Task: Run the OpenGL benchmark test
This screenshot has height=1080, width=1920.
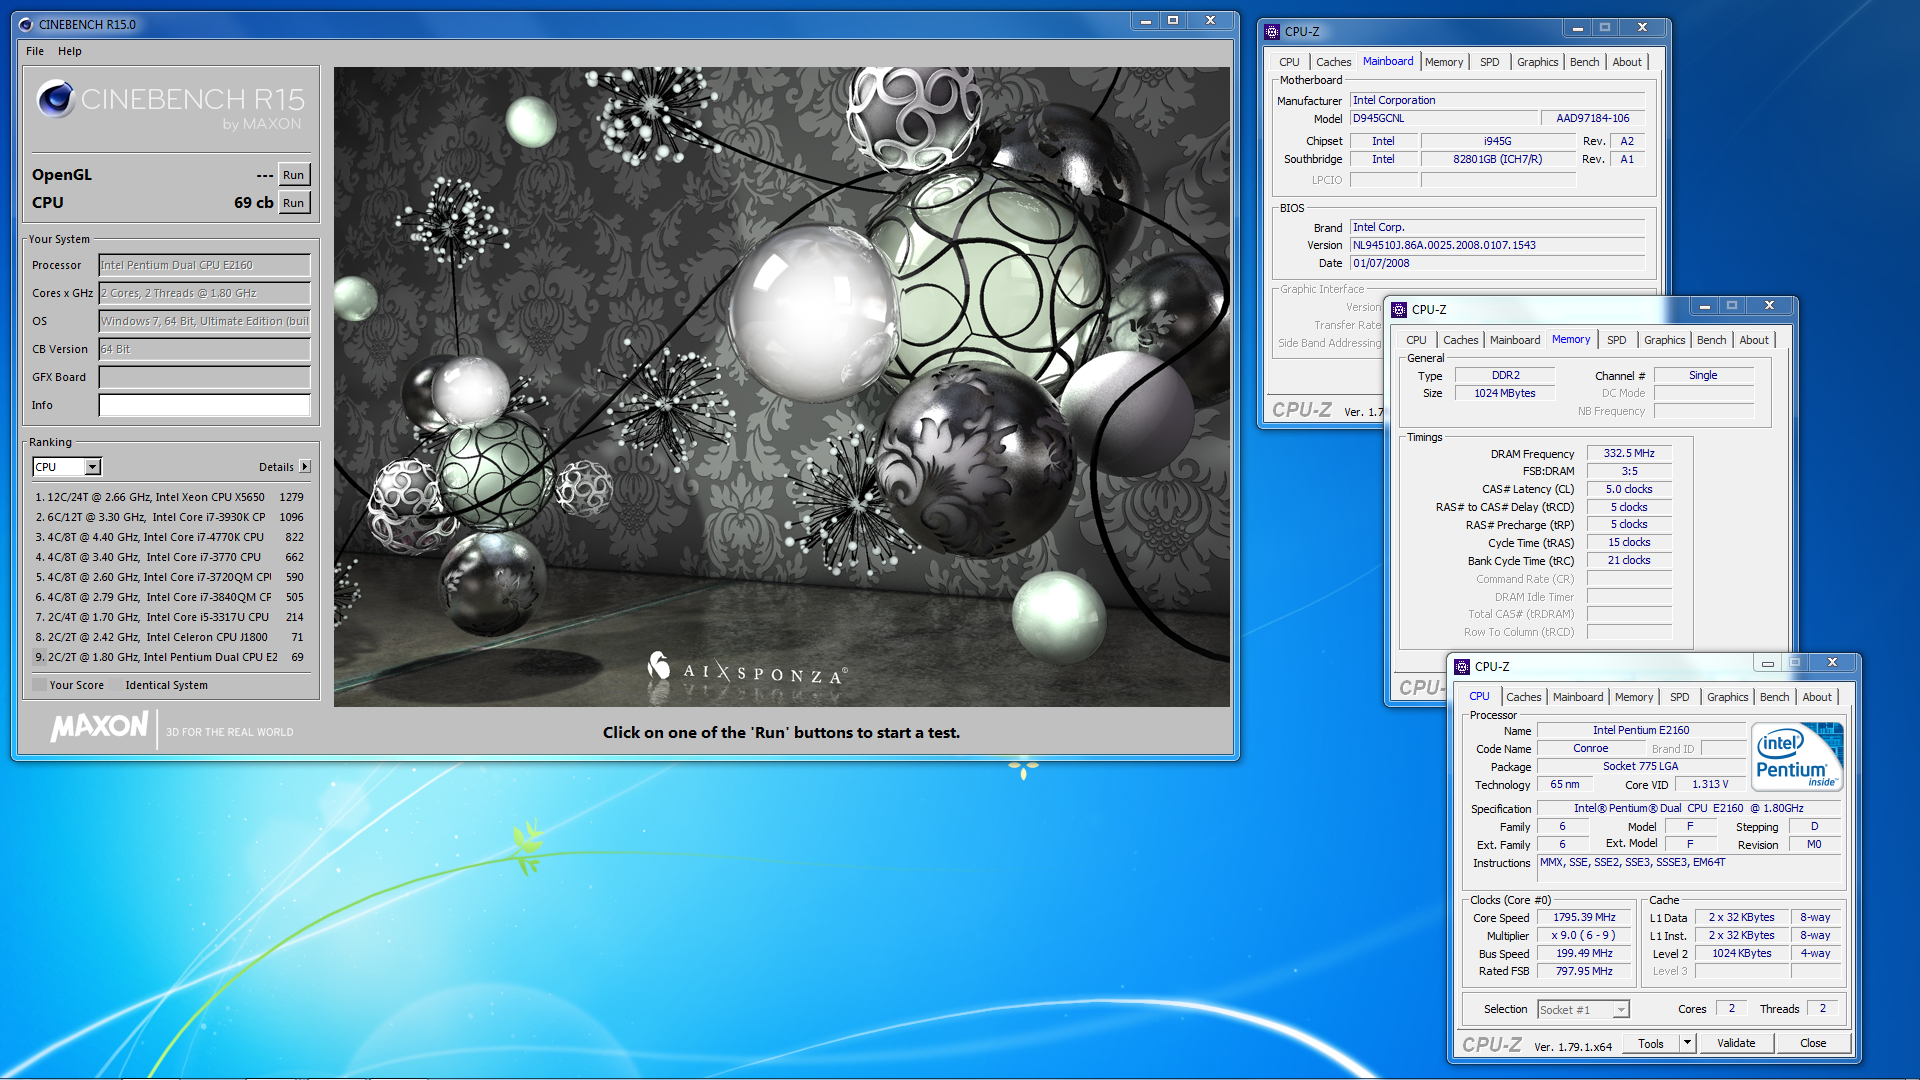Action: click(293, 175)
